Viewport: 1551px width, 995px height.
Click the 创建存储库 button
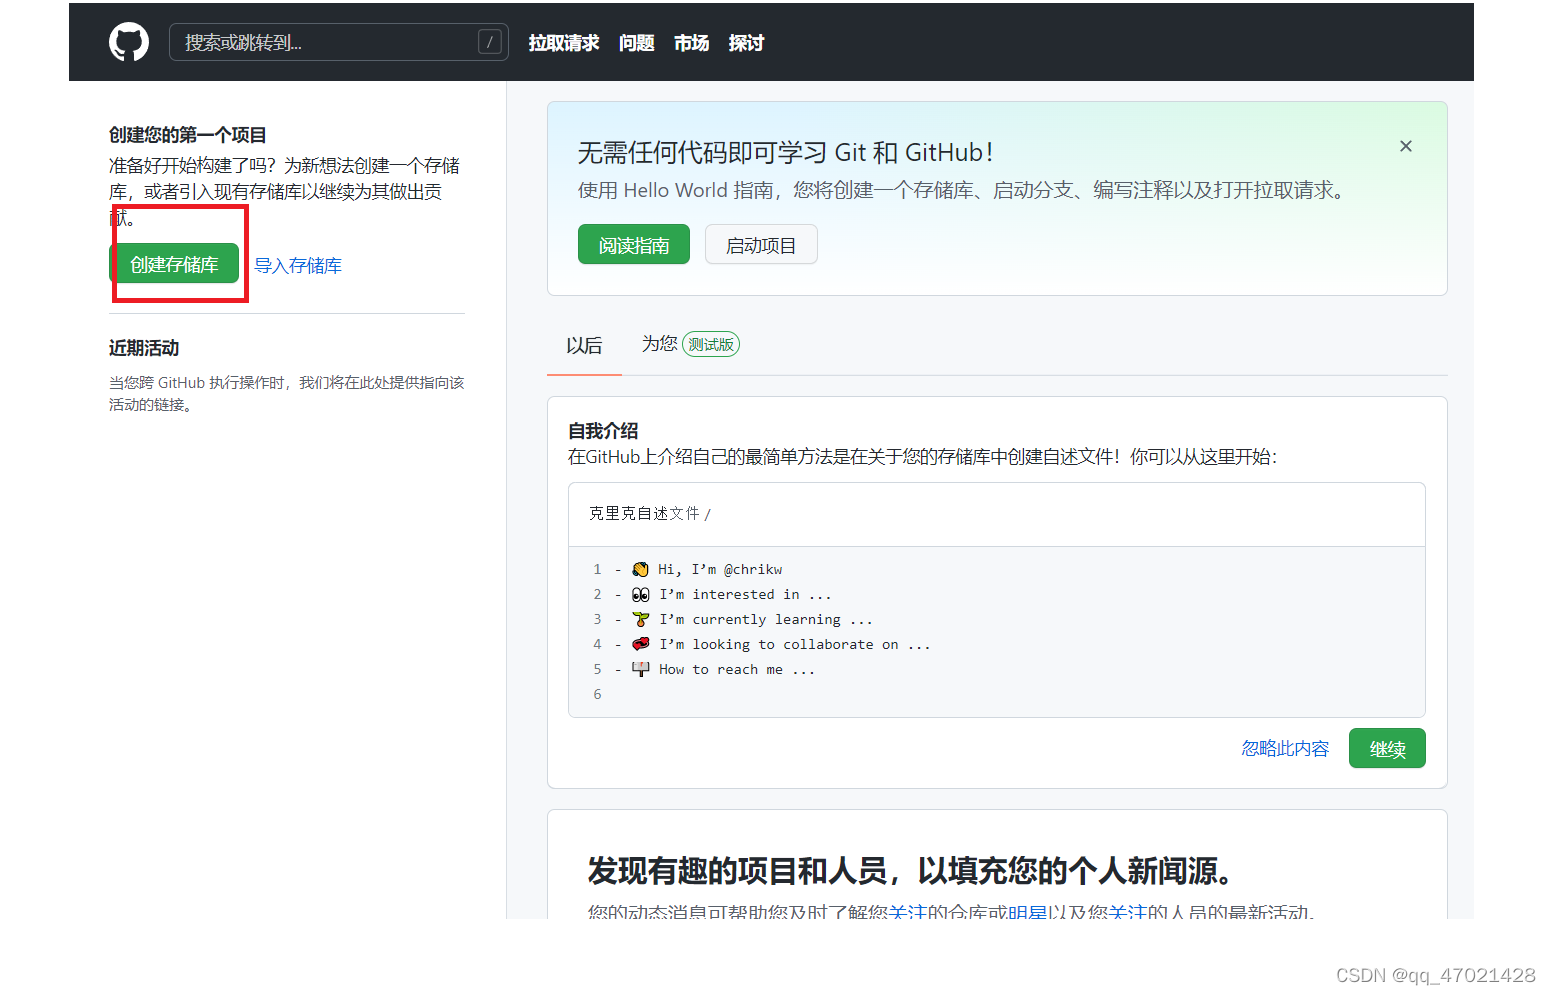coord(176,264)
